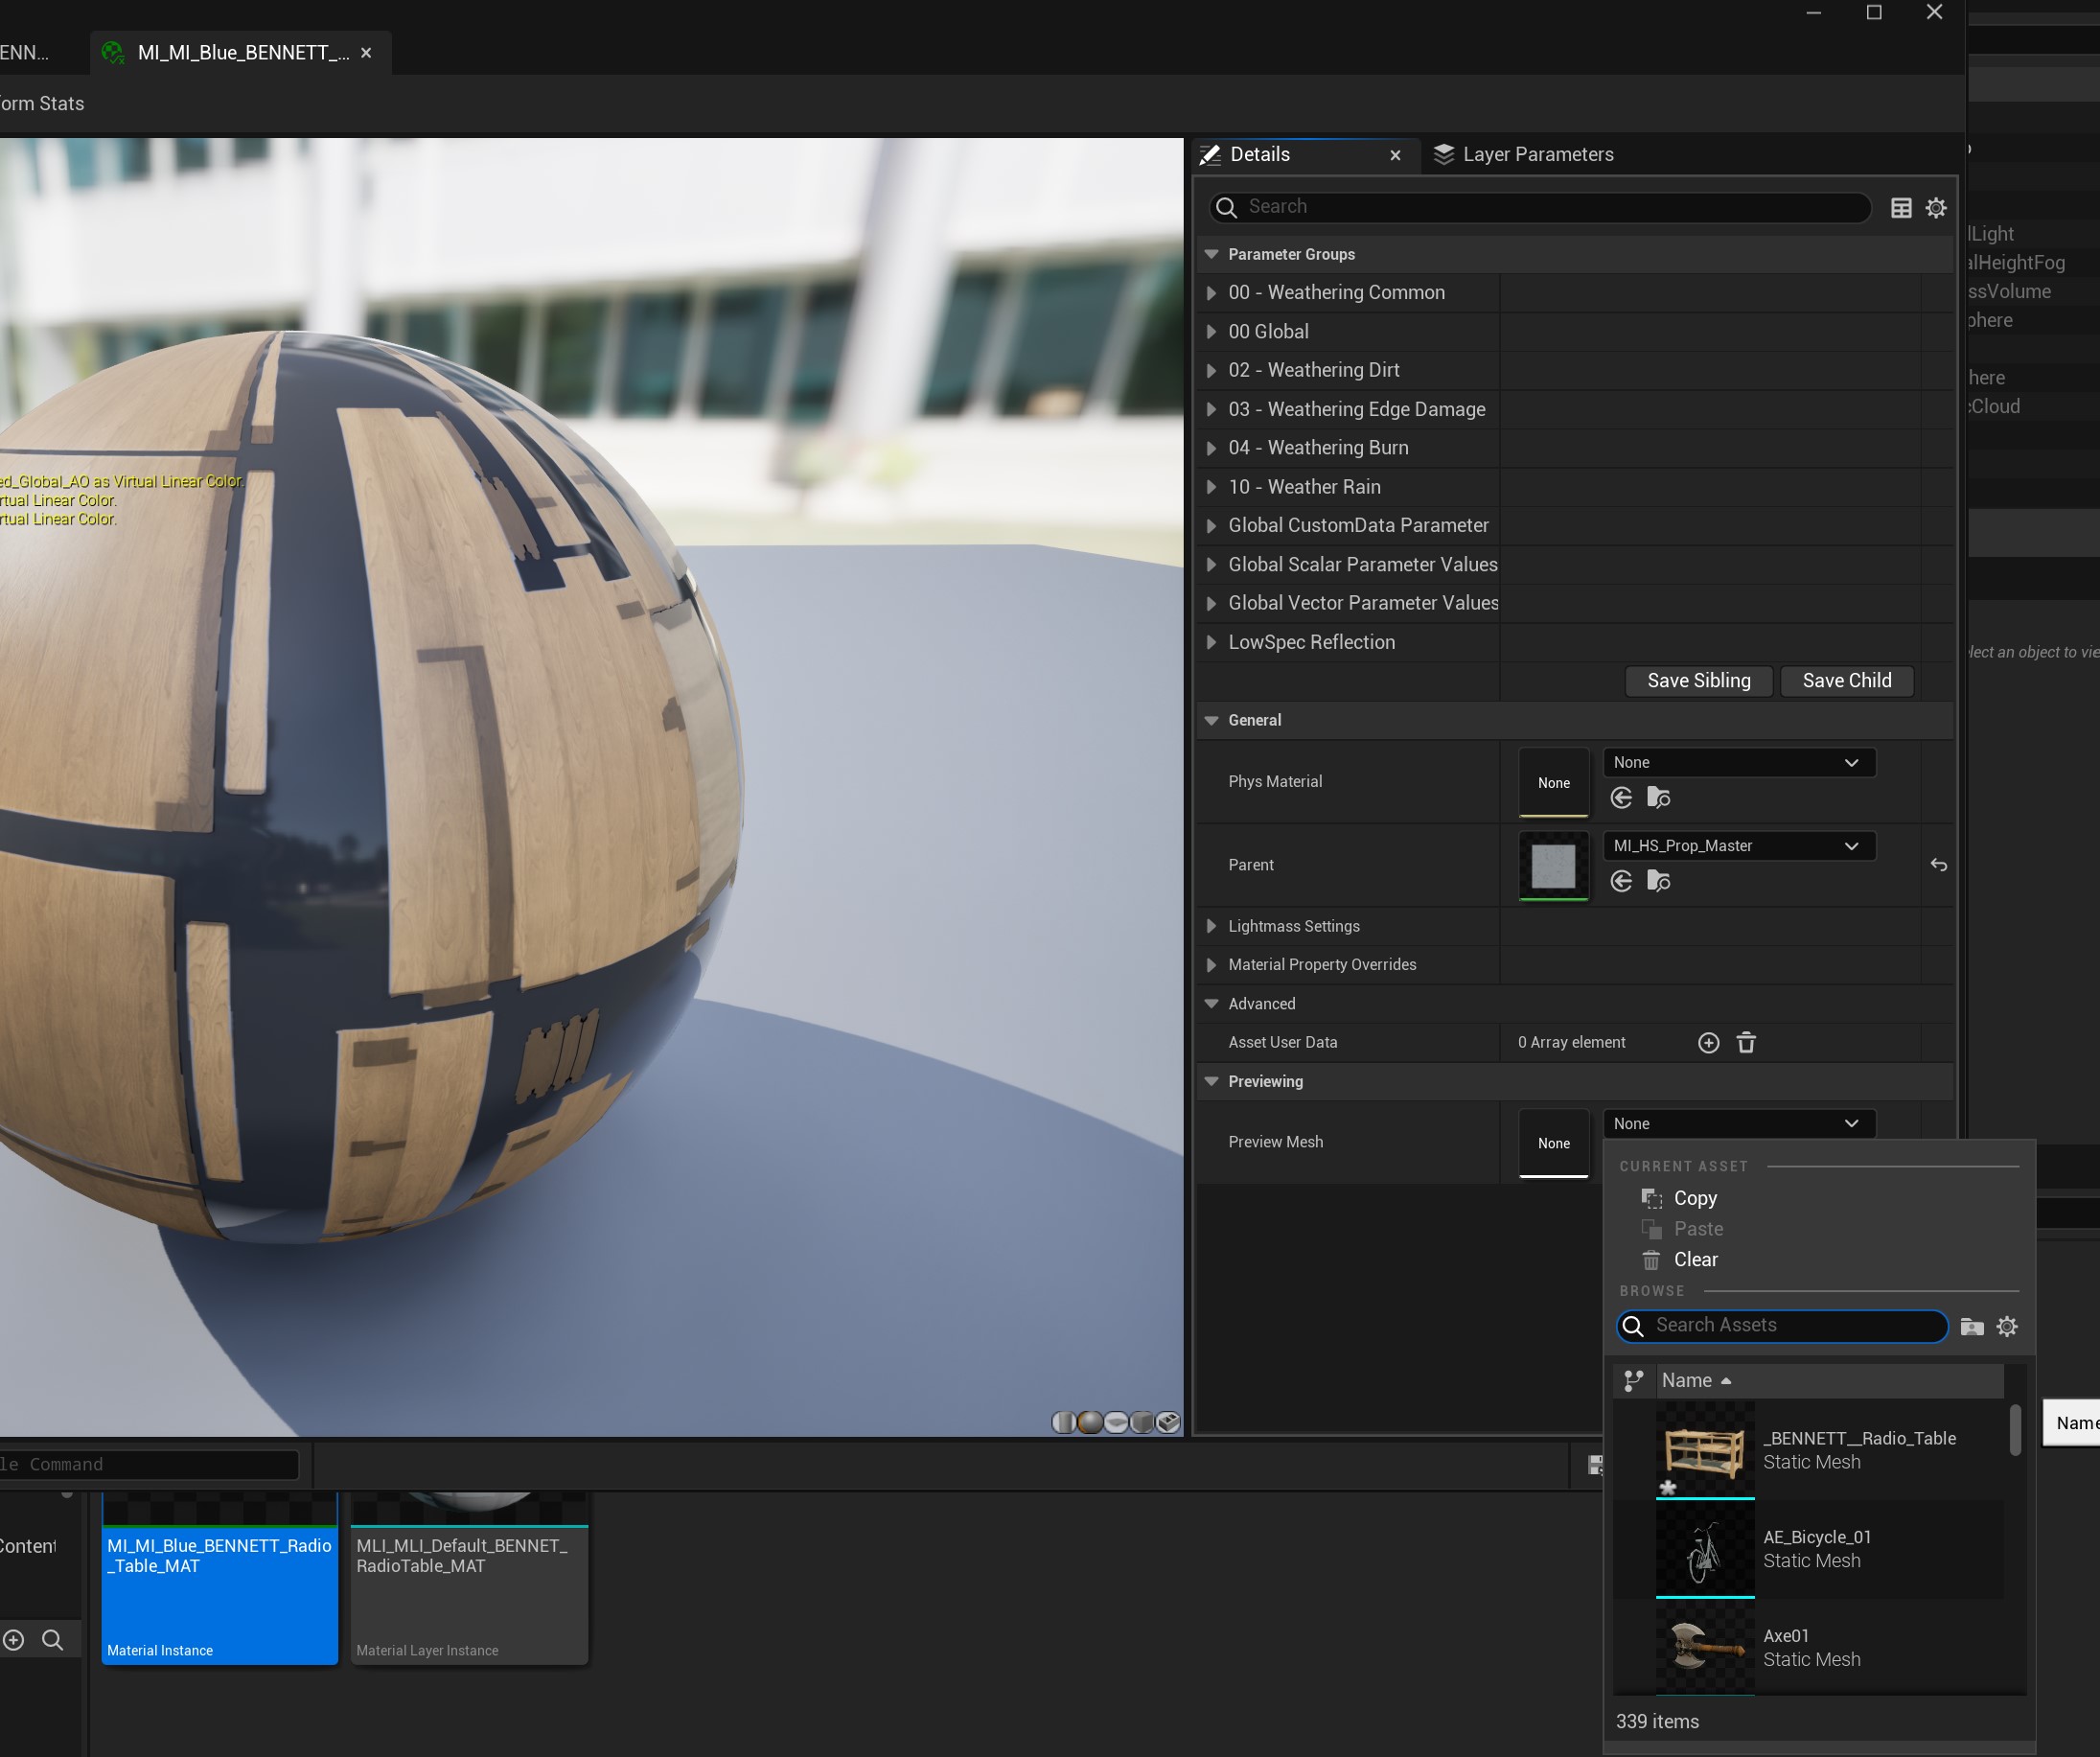Click add plus icon in Content Browser sidebar
This screenshot has width=2100, height=1757.
point(14,1640)
